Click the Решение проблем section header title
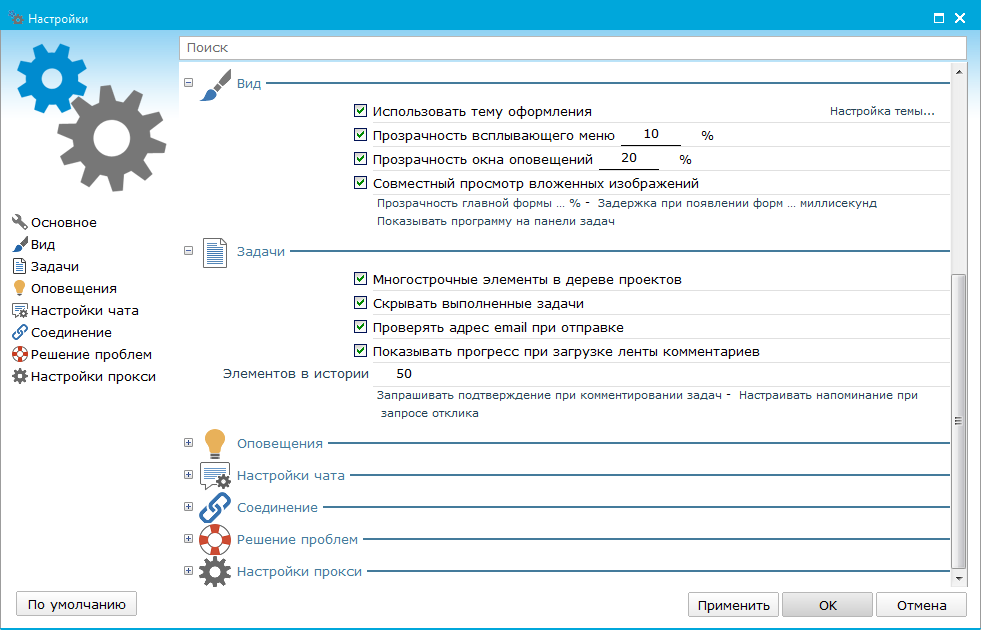 tap(297, 539)
